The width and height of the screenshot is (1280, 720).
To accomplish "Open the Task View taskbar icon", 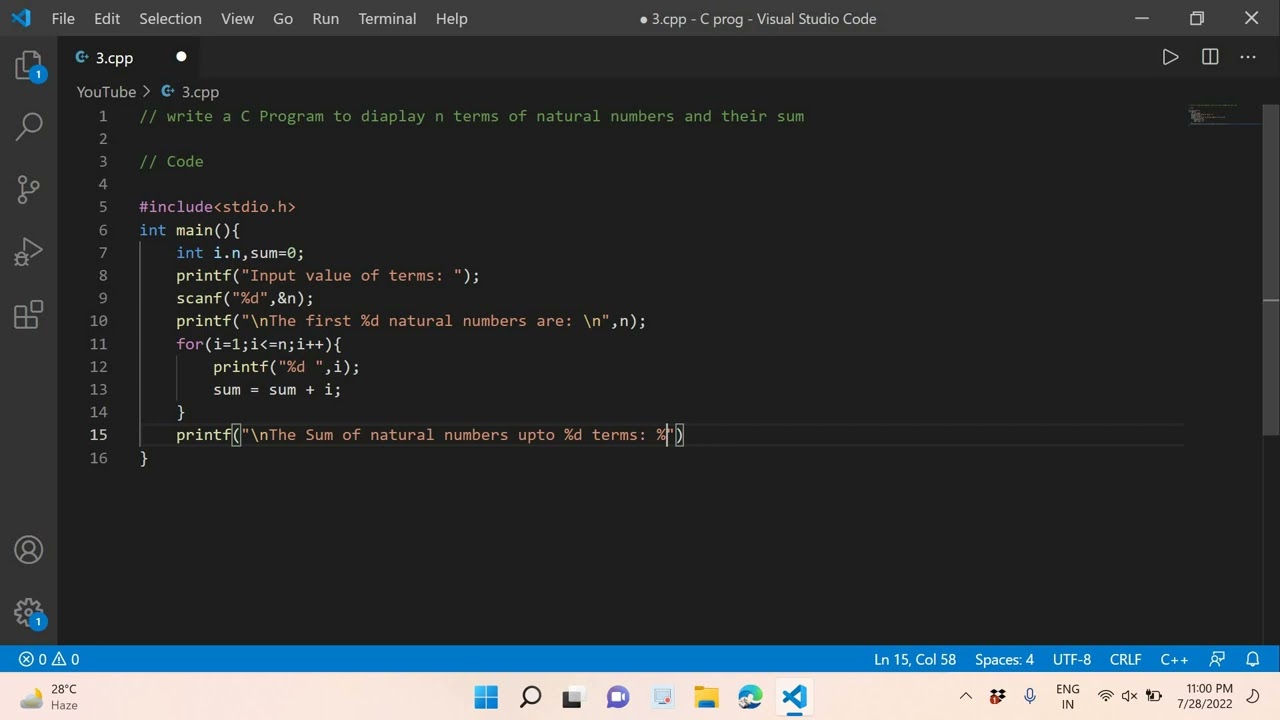I will point(574,697).
